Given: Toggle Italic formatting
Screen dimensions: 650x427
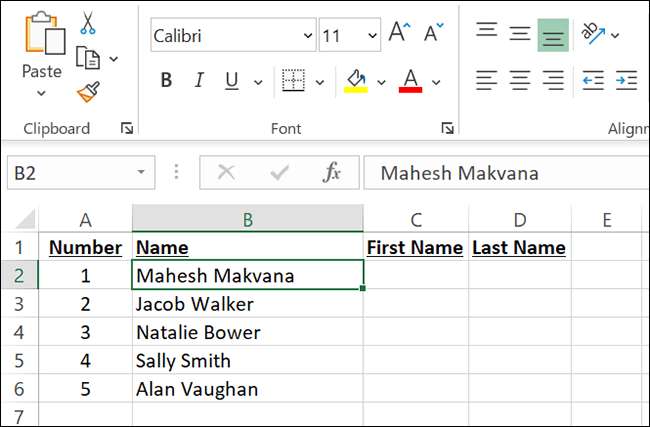Looking at the screenshot, I should point(199,81).
